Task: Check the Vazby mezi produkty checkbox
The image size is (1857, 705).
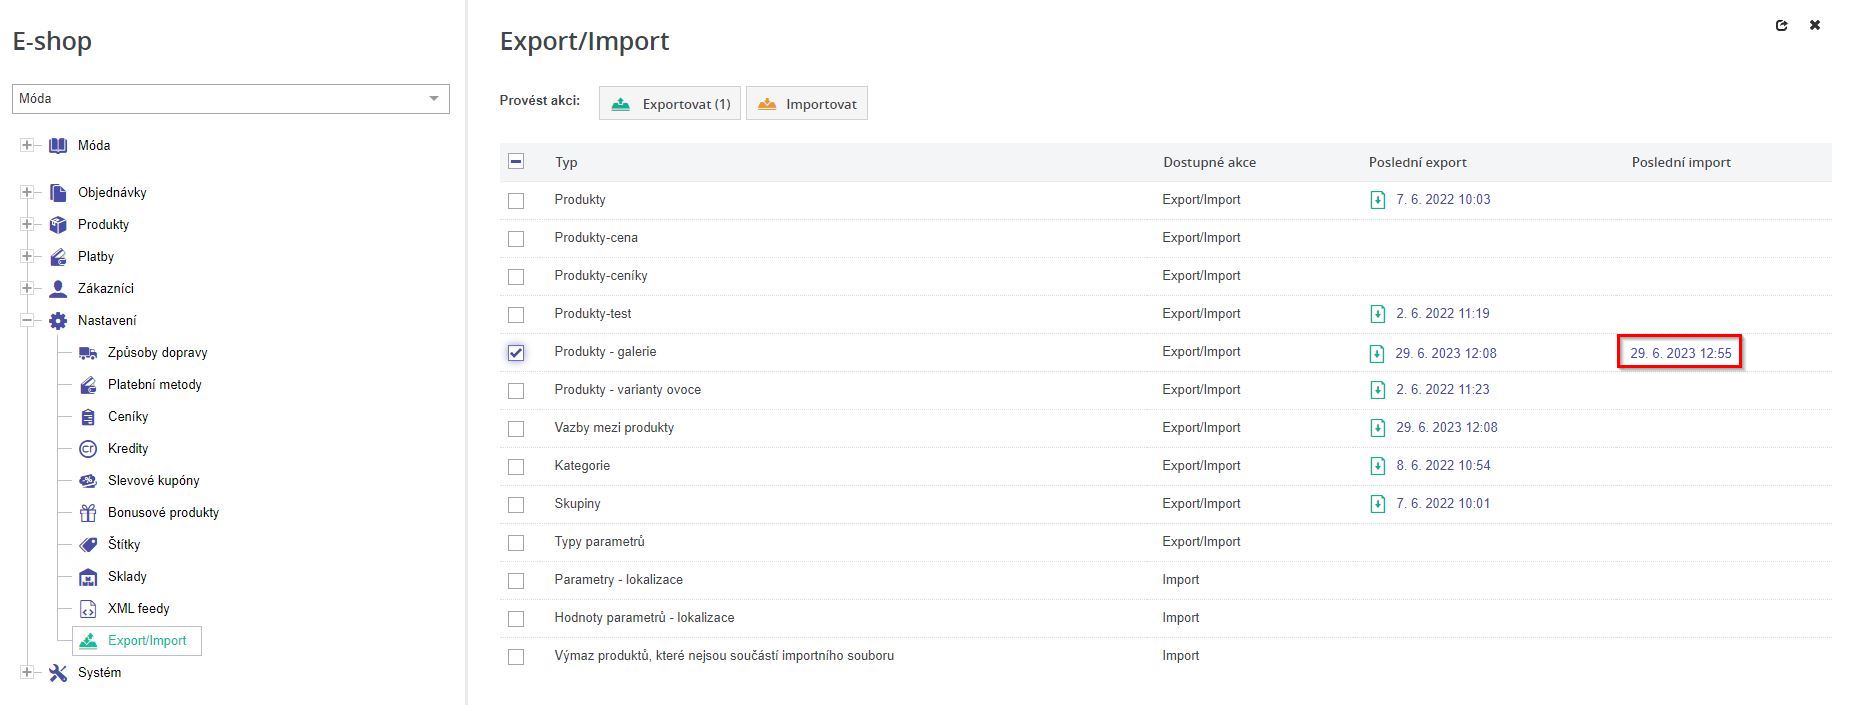Action: [x=516, y=428]
